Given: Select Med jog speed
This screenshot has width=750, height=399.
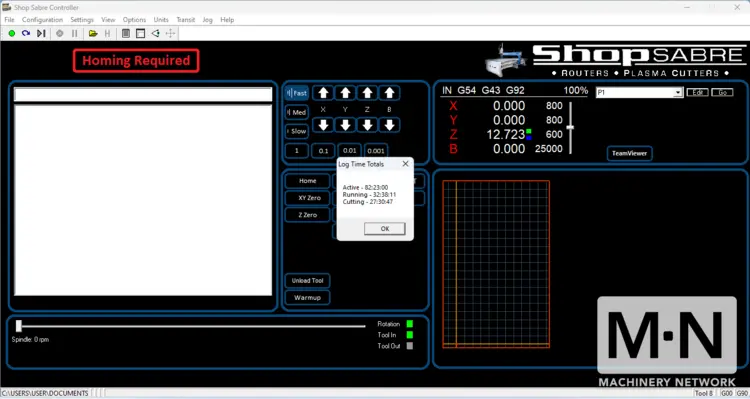Looking at the screenshot, I should [x=297, y=112].
